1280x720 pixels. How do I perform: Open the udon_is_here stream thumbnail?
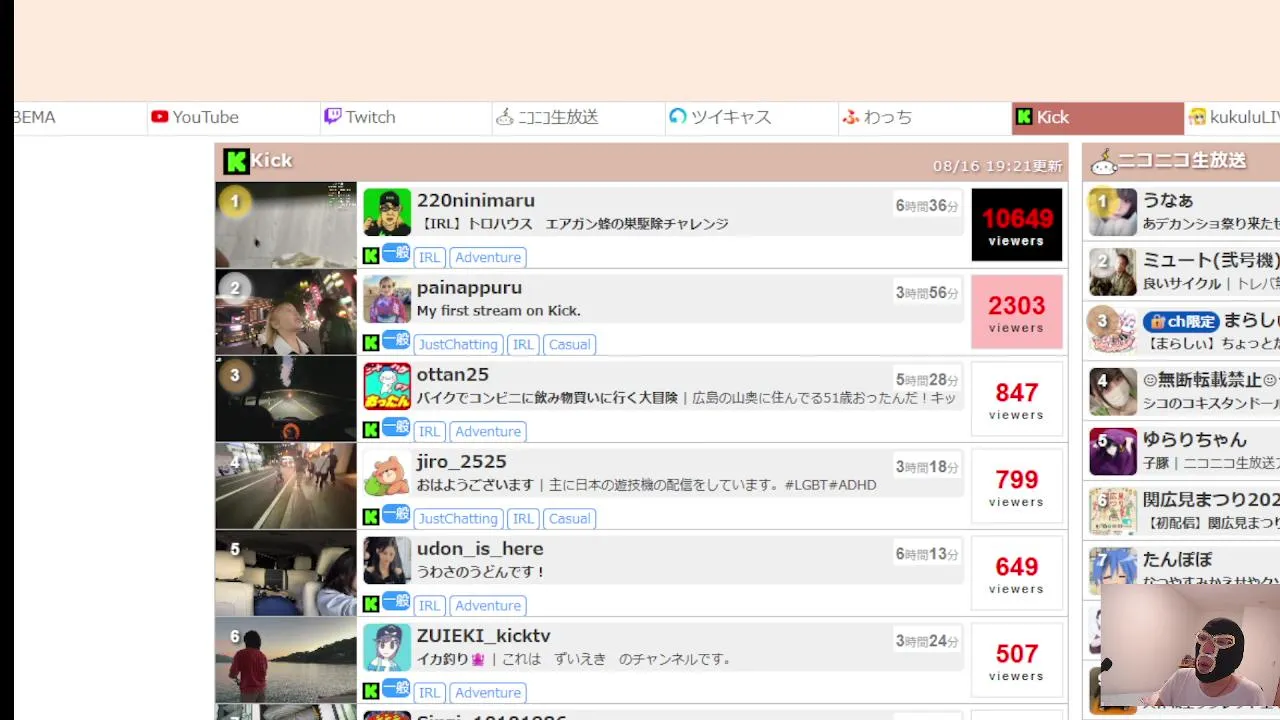click(286, 573)
